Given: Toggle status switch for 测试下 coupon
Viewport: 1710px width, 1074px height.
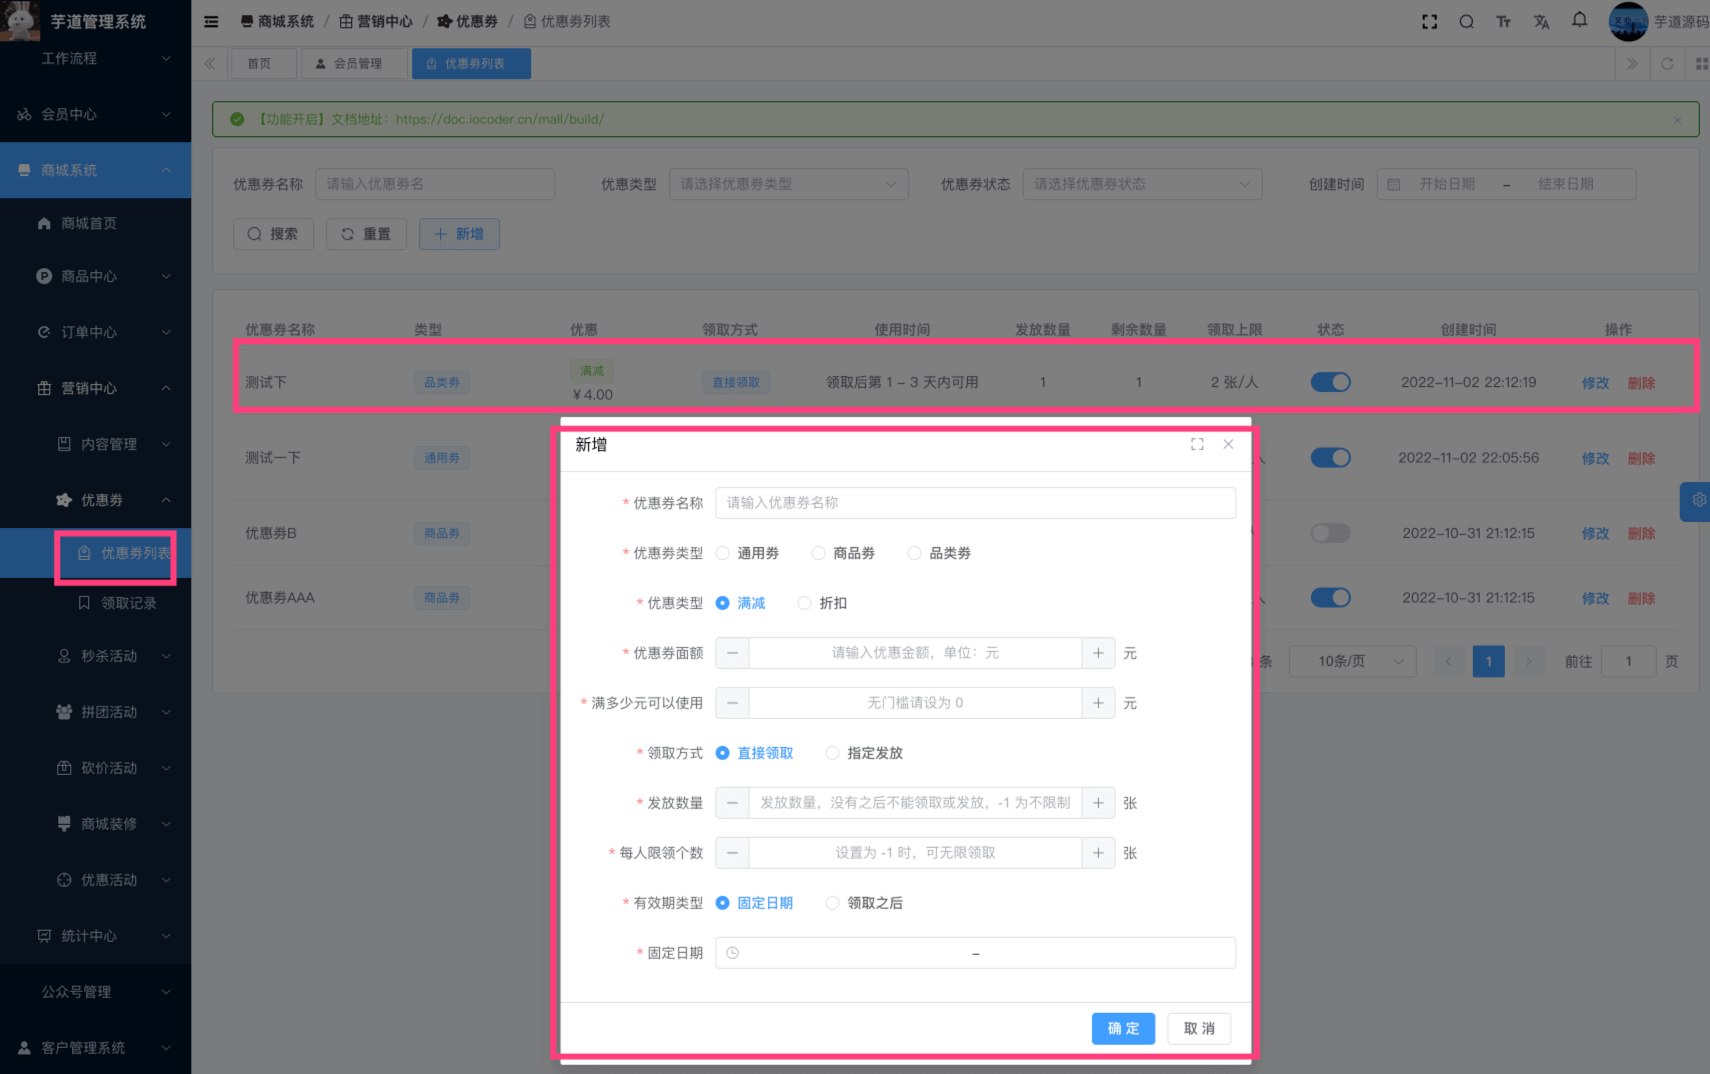Looking at the screenshot, I should (x=1330, y=382).
